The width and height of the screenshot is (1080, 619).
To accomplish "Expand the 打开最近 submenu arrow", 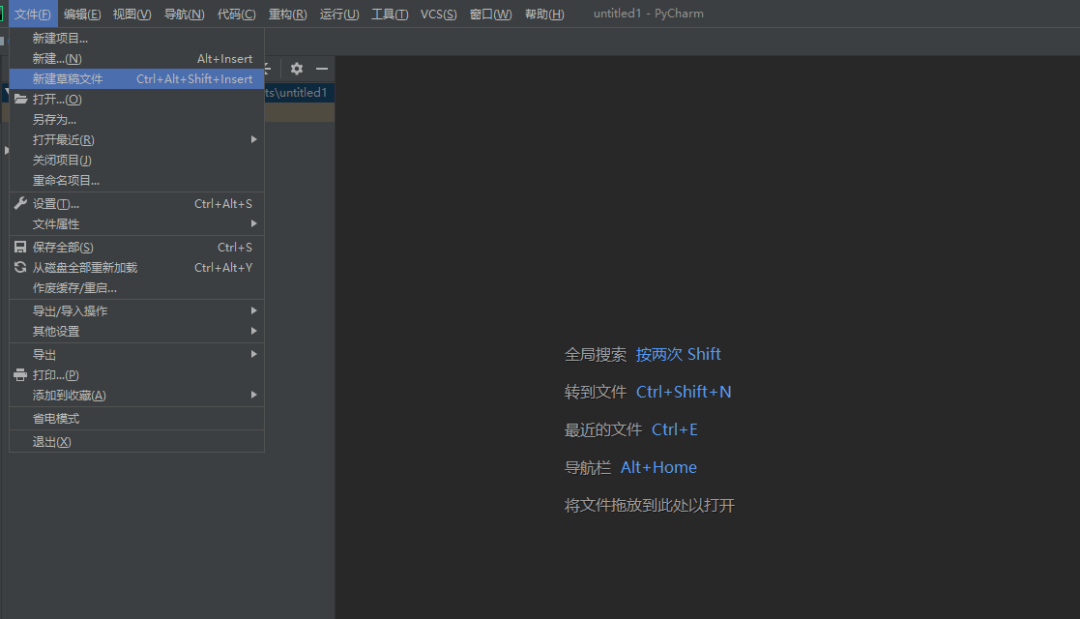I will [253, 139].
